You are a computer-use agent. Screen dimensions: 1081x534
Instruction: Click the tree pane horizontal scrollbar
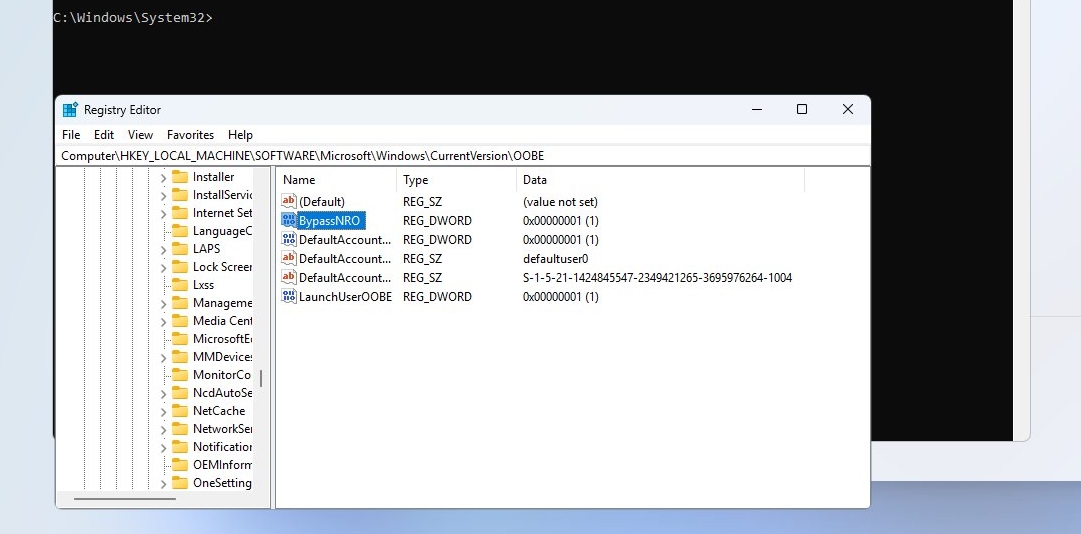coord(125,499)
